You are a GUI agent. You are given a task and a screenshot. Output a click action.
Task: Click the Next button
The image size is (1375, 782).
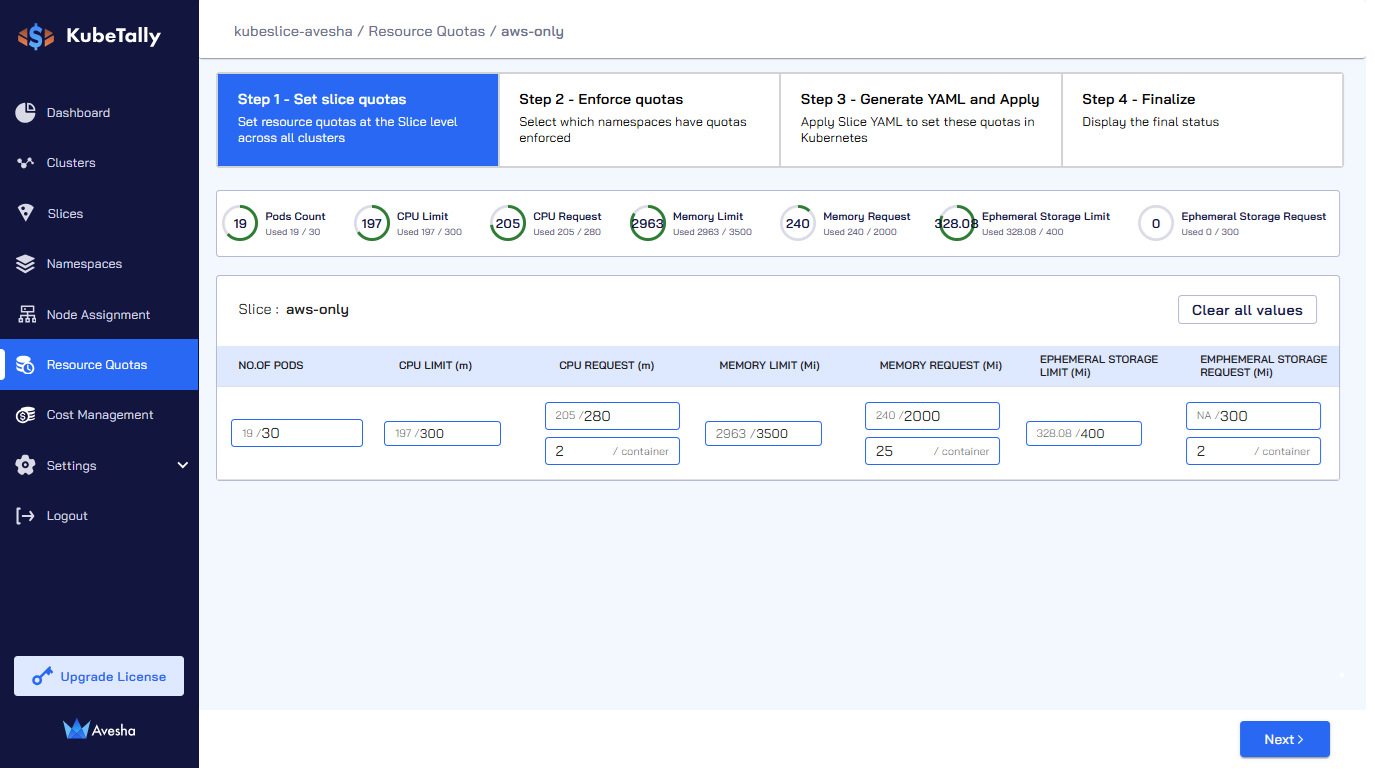[1284, 739]
